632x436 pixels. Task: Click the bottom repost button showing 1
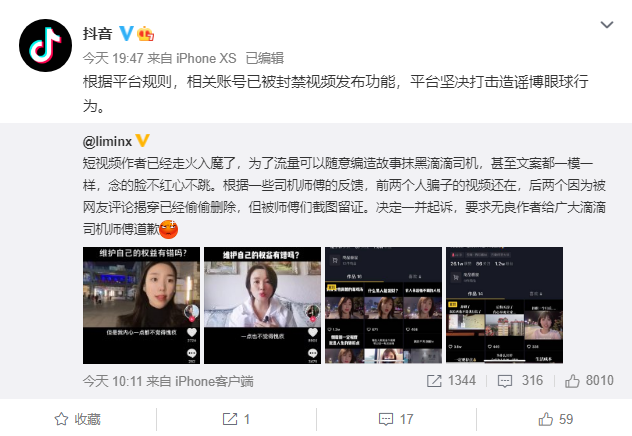(x=236, y=419)
